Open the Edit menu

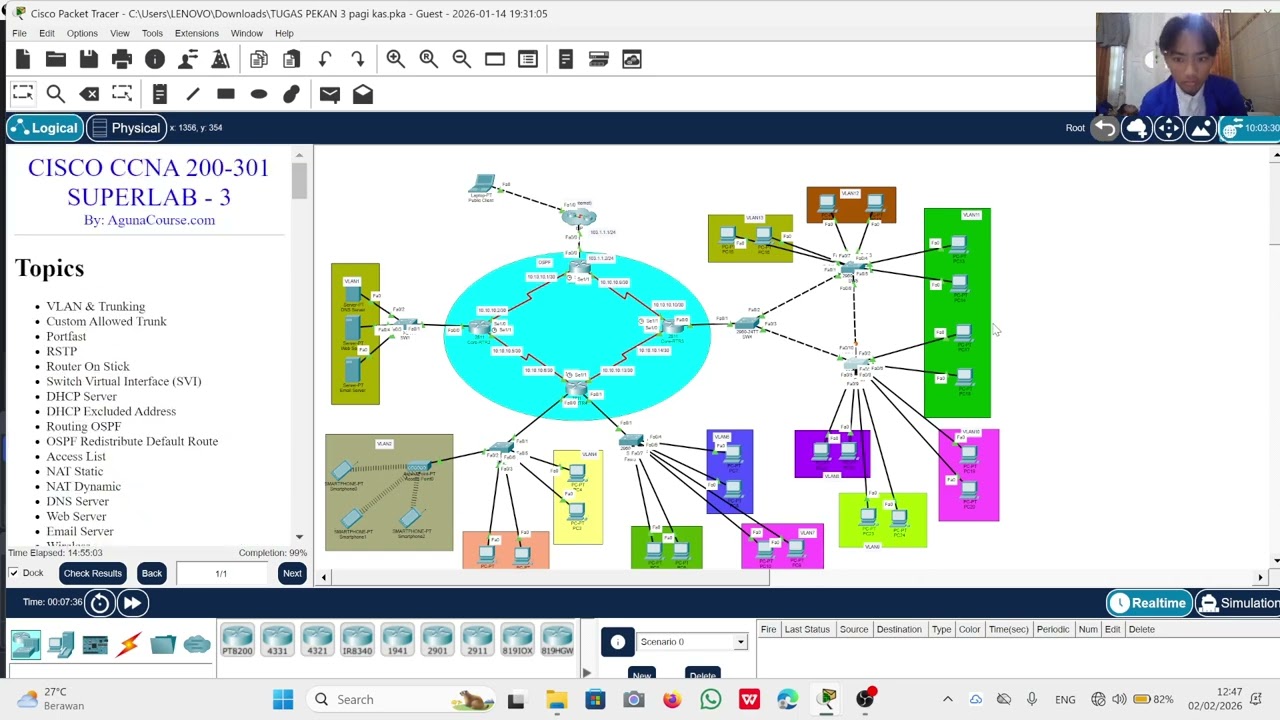point(47,33)
